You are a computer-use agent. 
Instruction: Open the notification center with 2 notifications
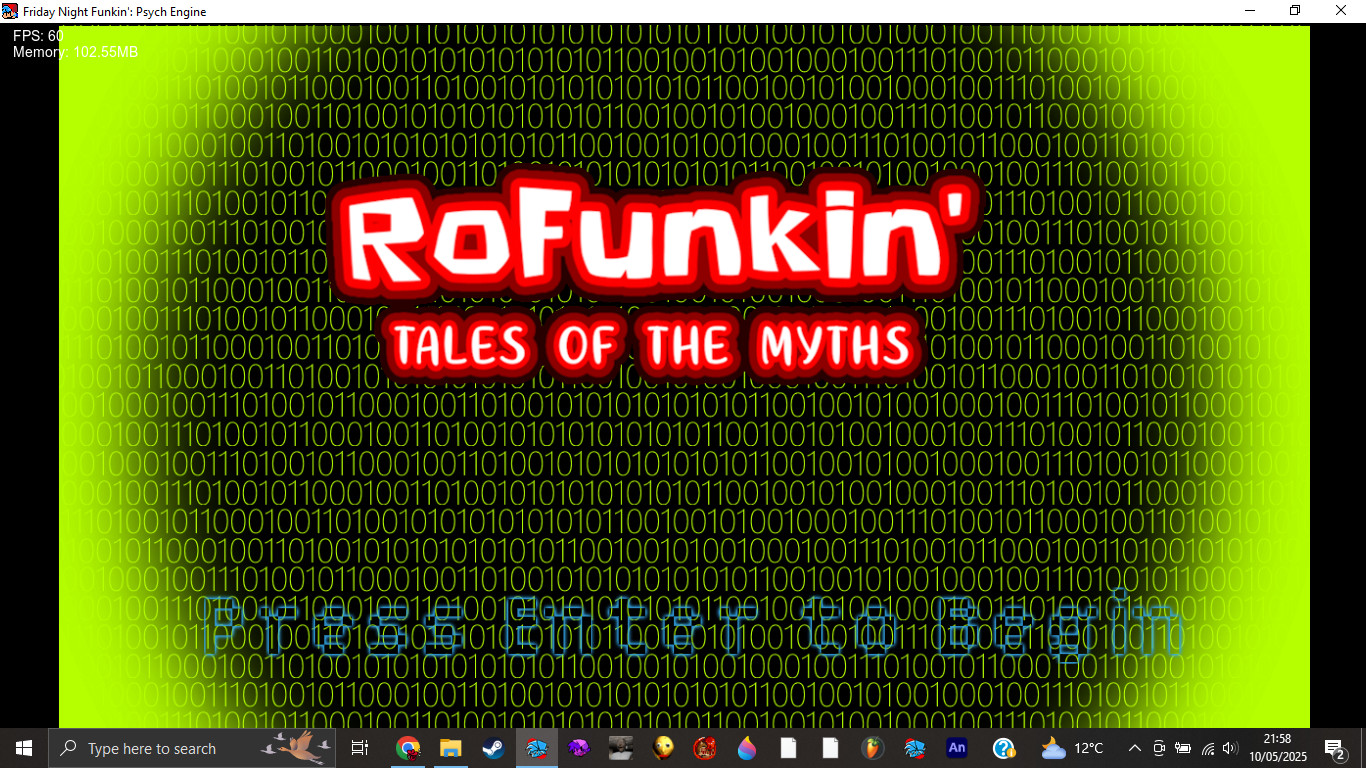[x=1335, y=748]
